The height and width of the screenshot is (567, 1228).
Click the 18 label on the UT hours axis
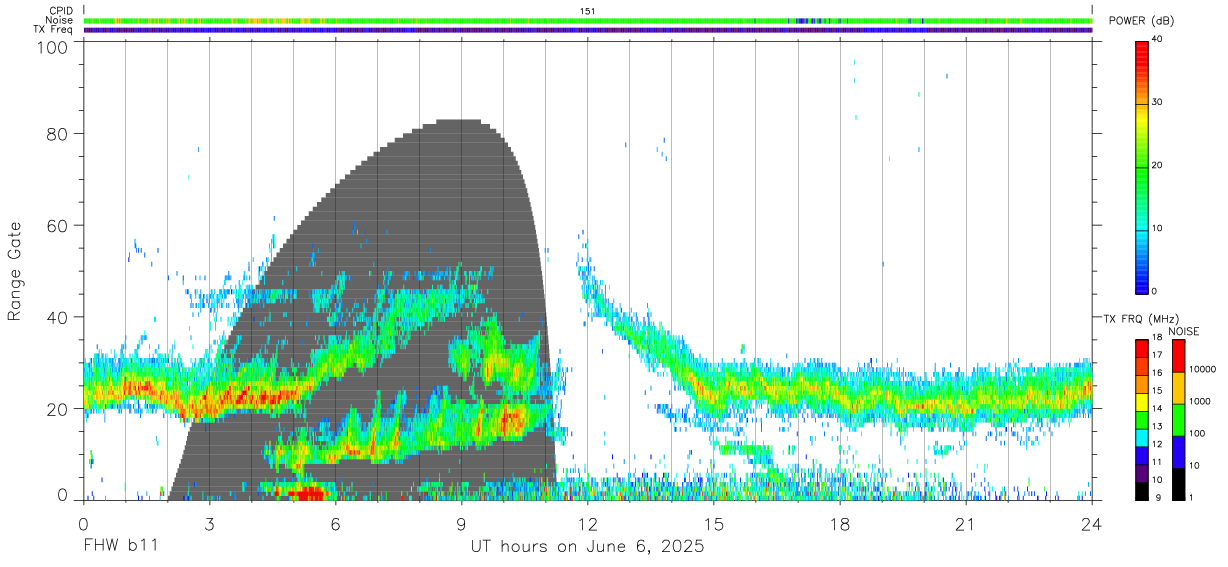click(840, 523)
